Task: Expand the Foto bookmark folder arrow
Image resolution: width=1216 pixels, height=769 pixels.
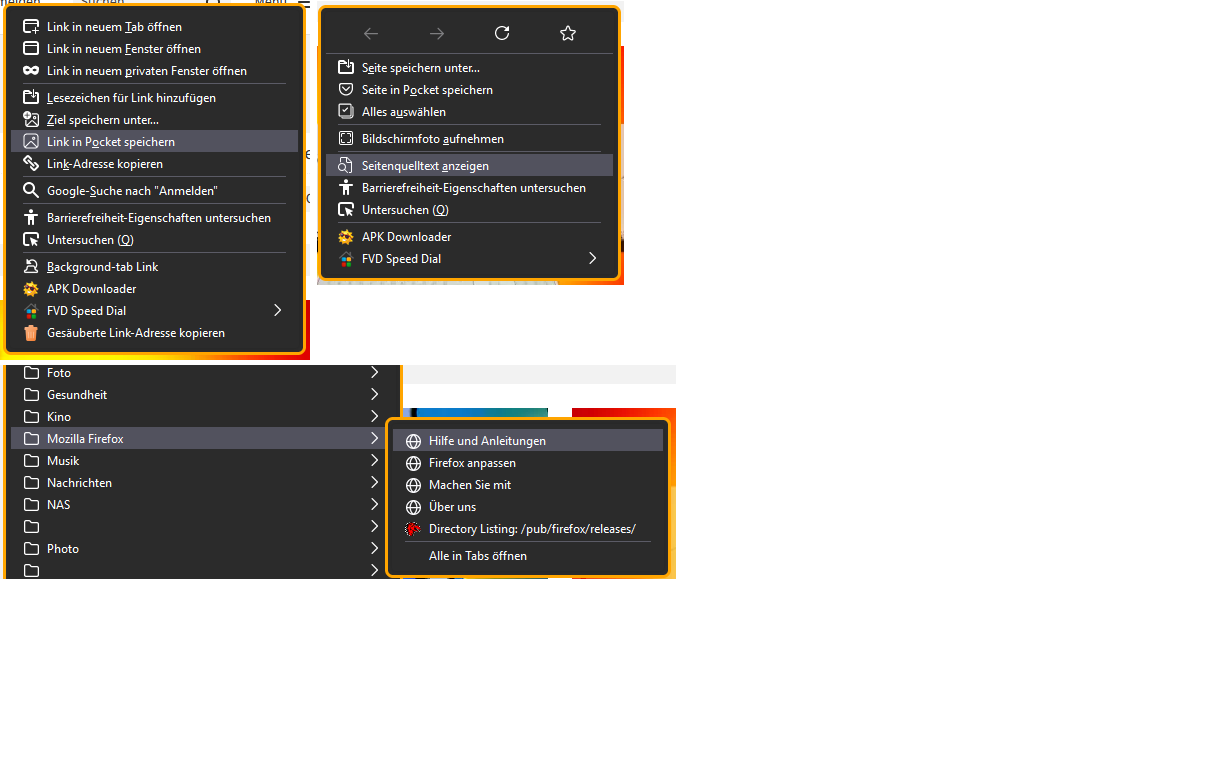Action: click(375, 372)
